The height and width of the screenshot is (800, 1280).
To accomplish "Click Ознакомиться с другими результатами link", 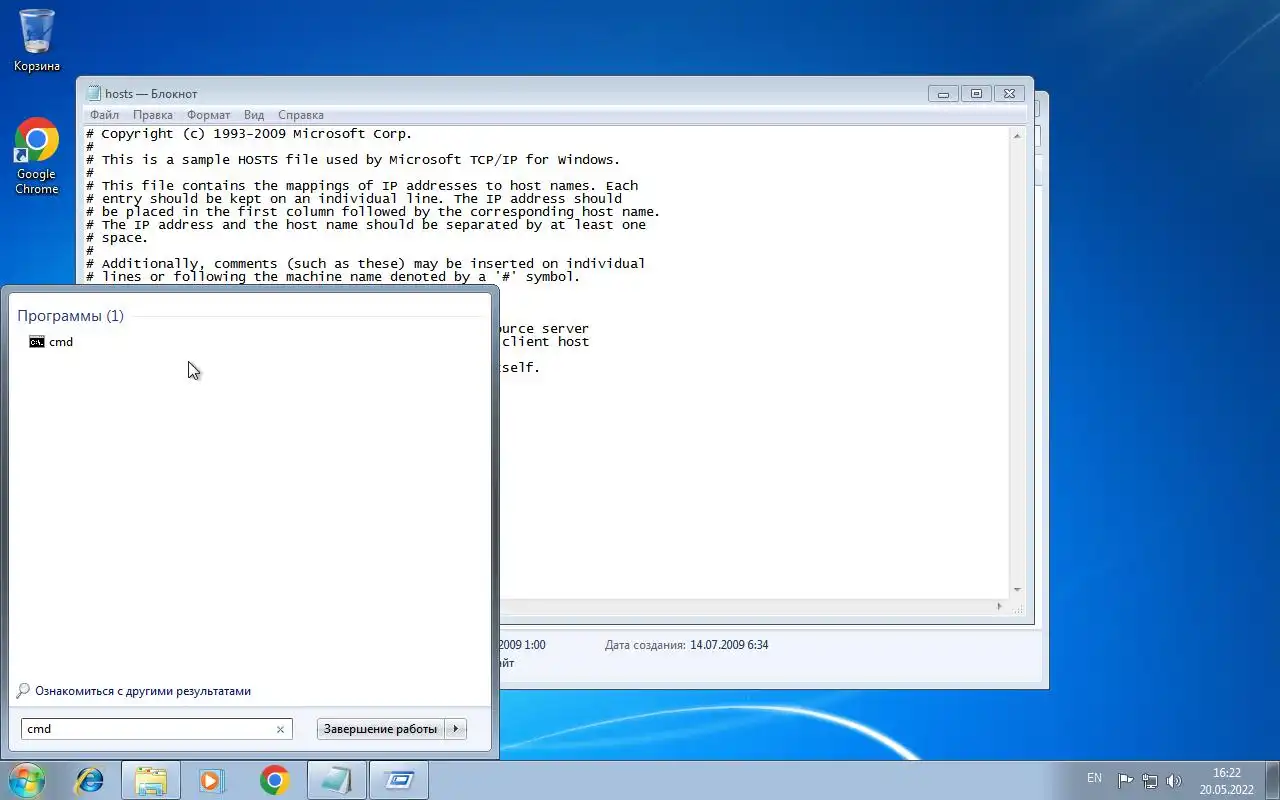I will (143, 691).
